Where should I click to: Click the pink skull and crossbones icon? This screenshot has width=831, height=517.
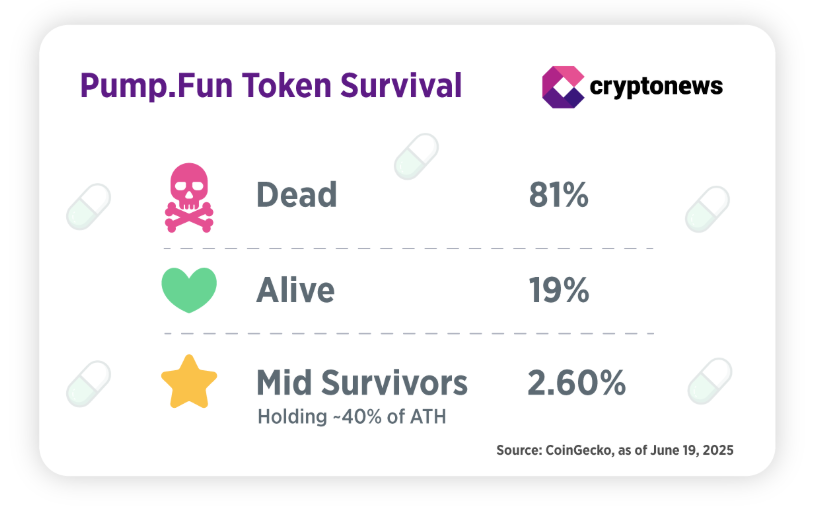[x=189, y=198]
